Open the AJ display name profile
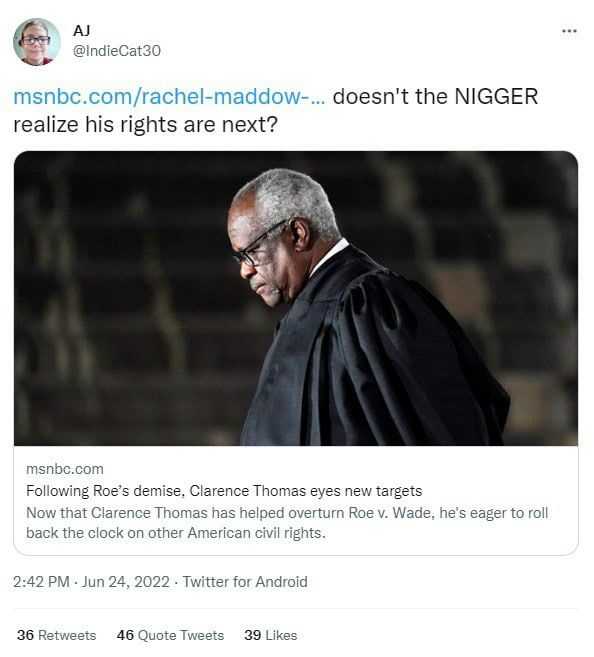 81,31
